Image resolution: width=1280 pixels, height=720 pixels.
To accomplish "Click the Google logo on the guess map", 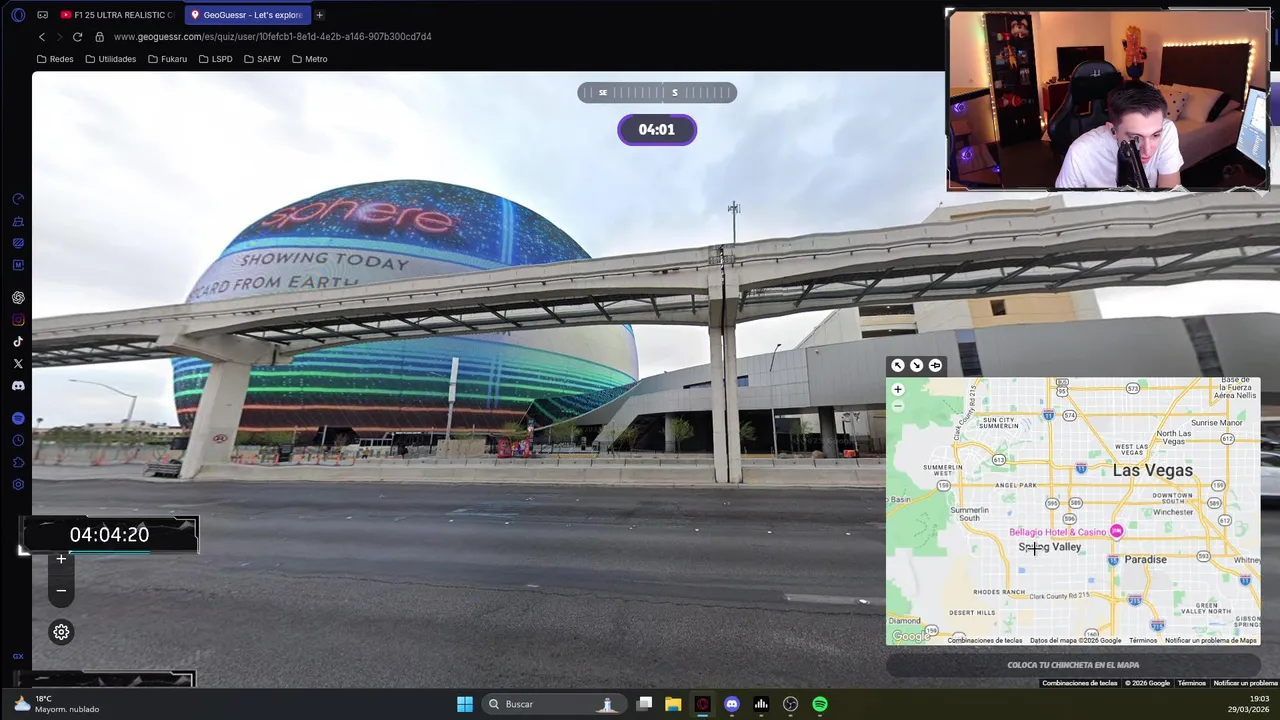I will coord(910,637).
